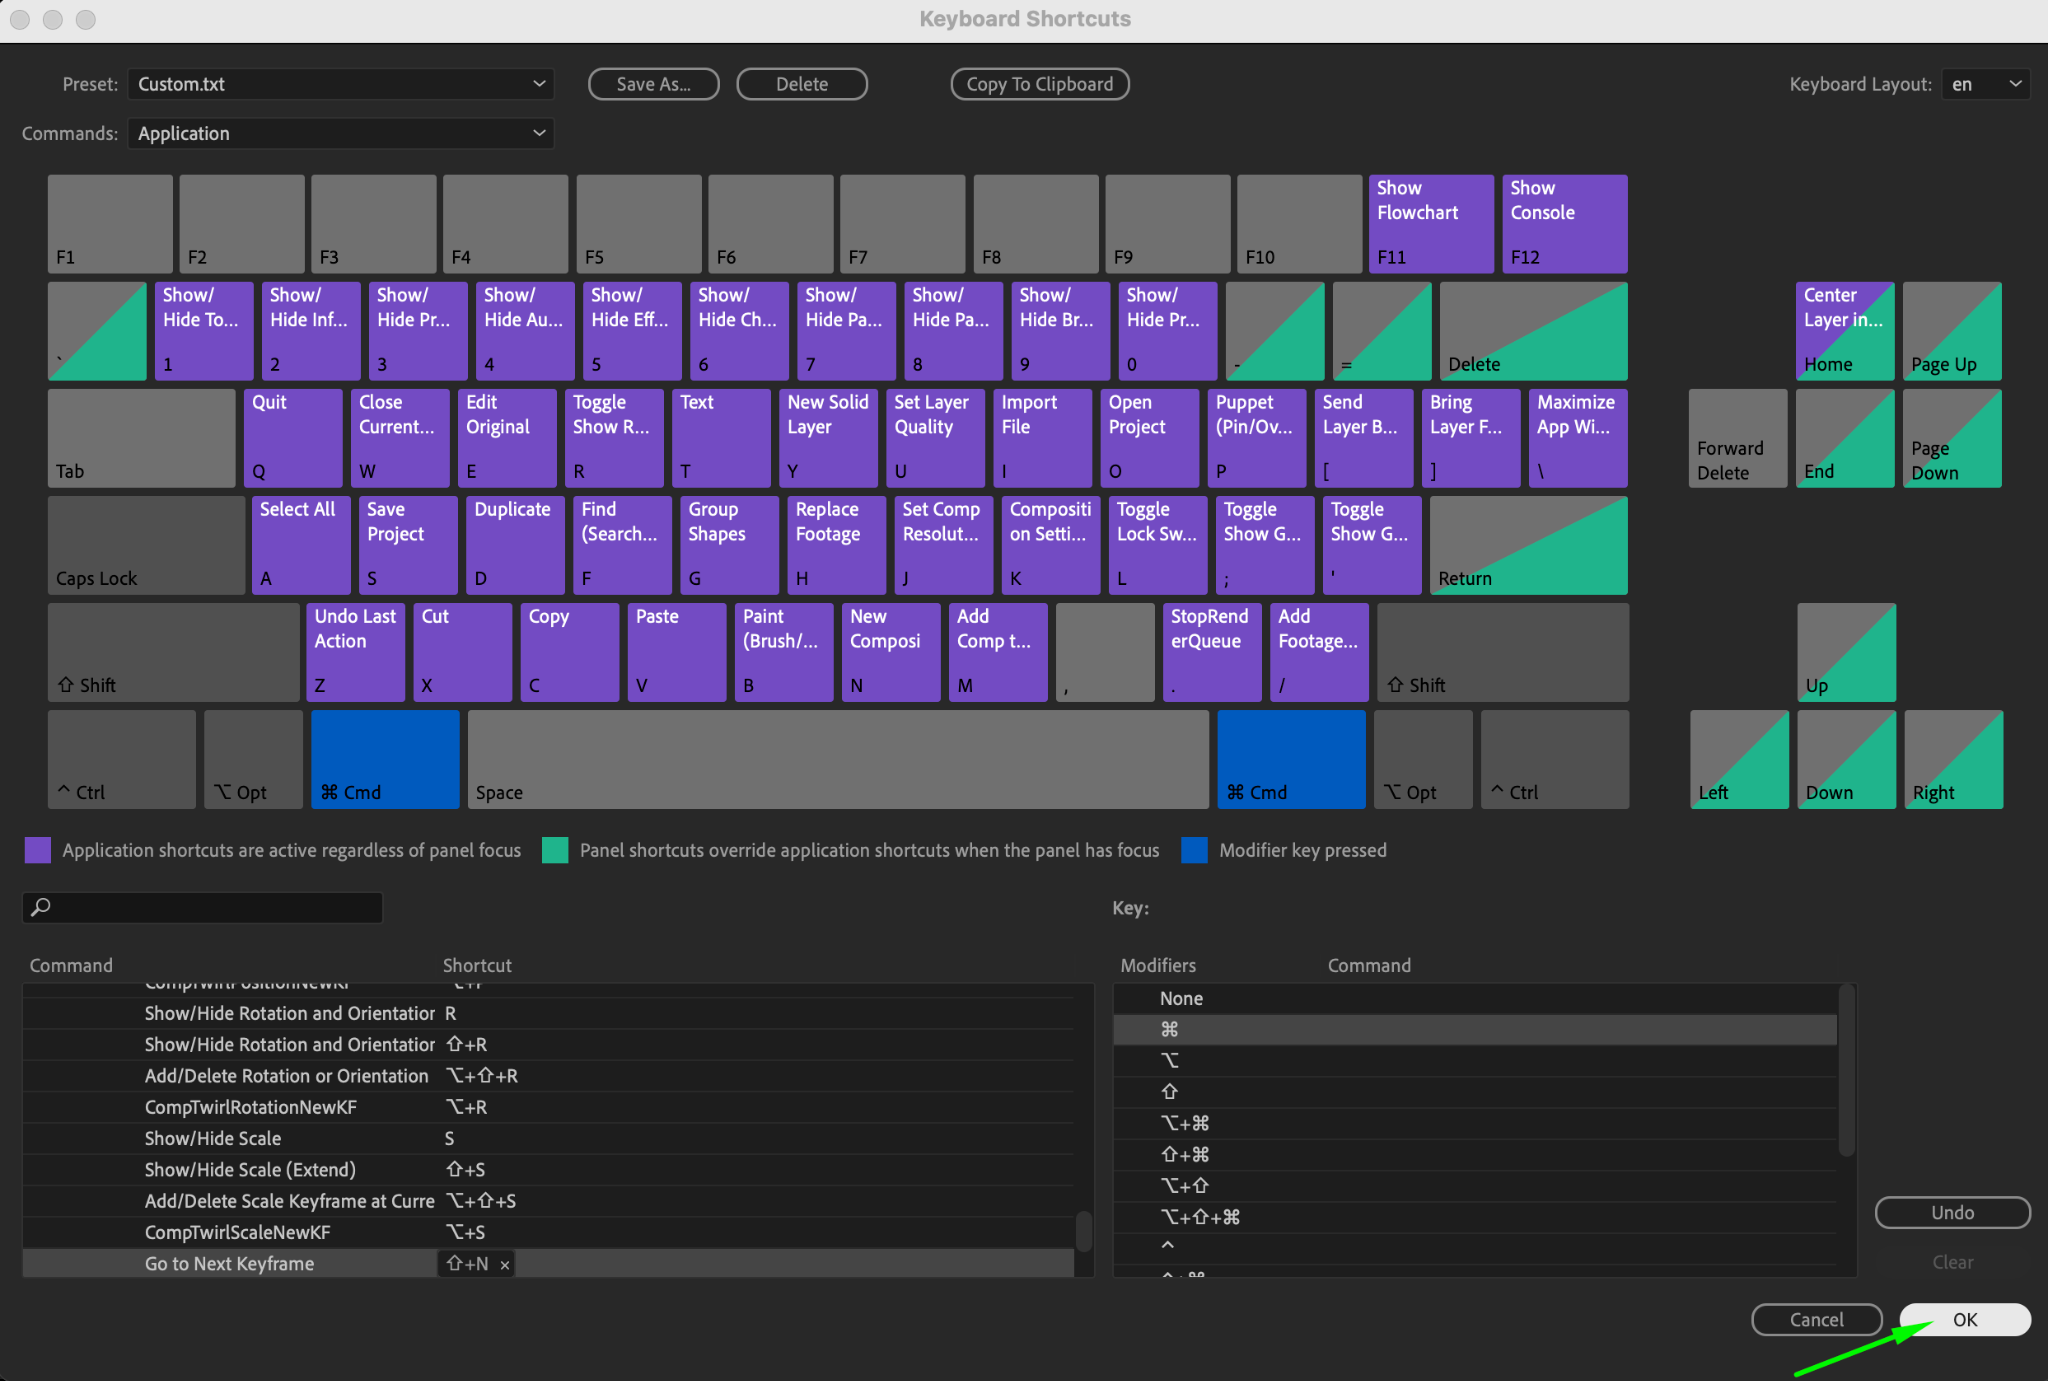The height and width of the screenshot is (1381, 2048).
Task: Click the Show Console F12 key
Action: (x=1564, y=224)
